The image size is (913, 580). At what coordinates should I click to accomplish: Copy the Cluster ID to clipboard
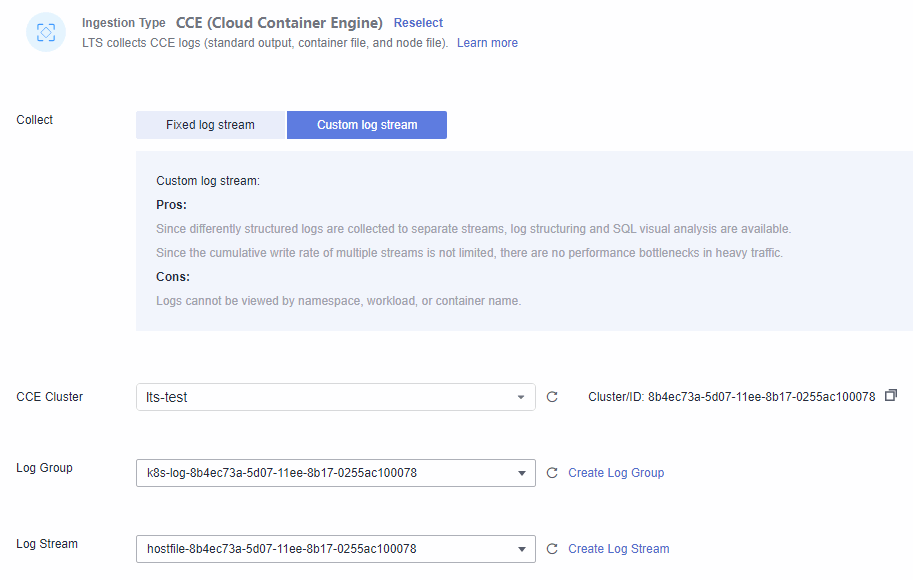[891, 395]
